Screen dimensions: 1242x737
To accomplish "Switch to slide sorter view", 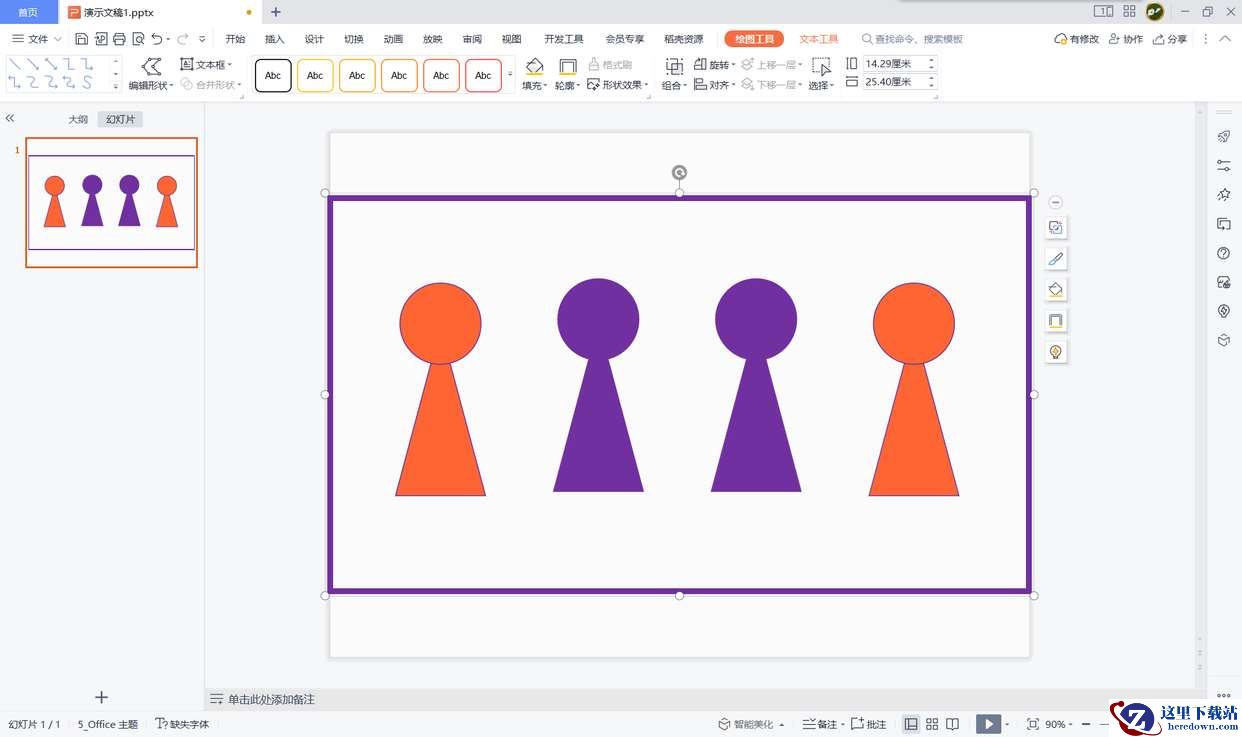I will (x=932, y=724).
